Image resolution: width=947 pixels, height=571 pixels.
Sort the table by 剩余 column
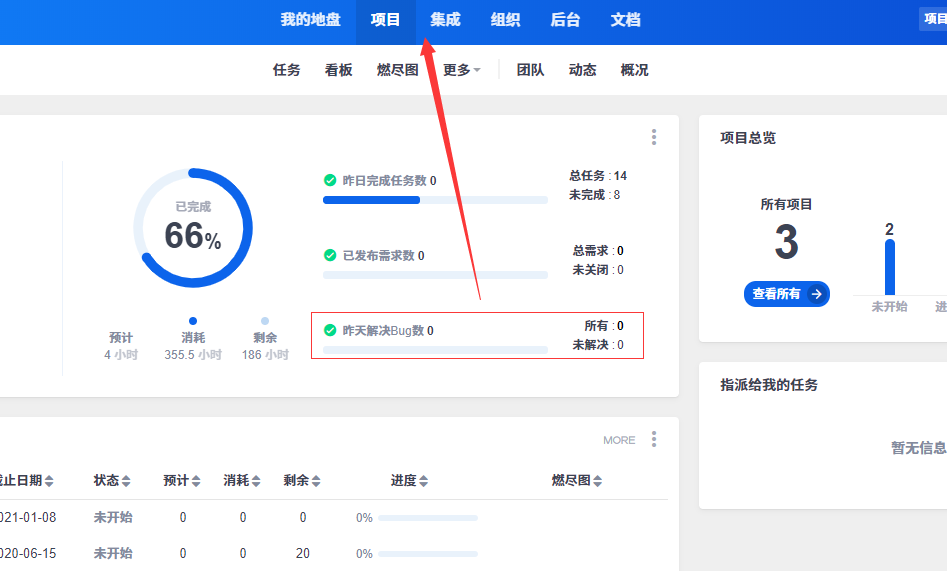302,480
